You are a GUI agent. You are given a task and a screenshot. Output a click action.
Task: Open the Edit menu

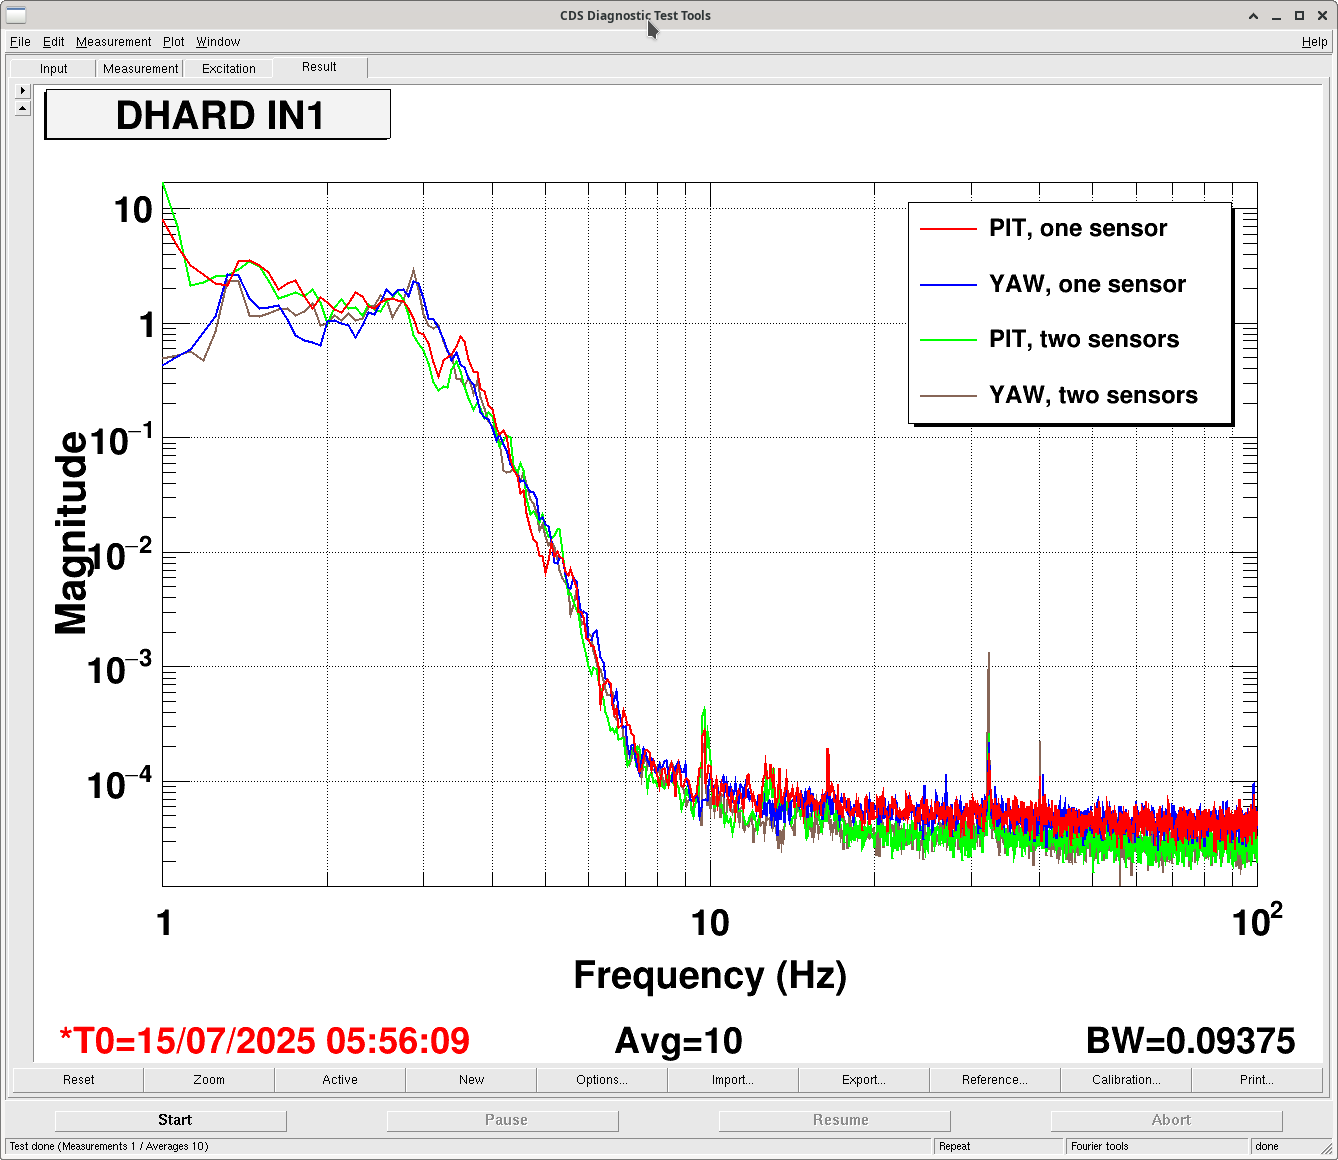54,42
